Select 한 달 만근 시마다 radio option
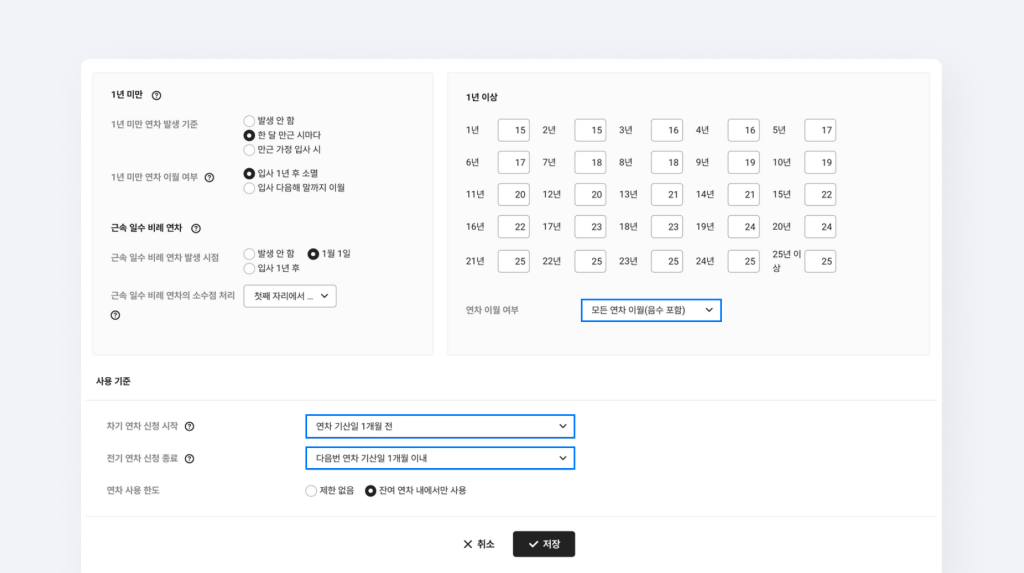1024x573 pixels. point(249,135)
